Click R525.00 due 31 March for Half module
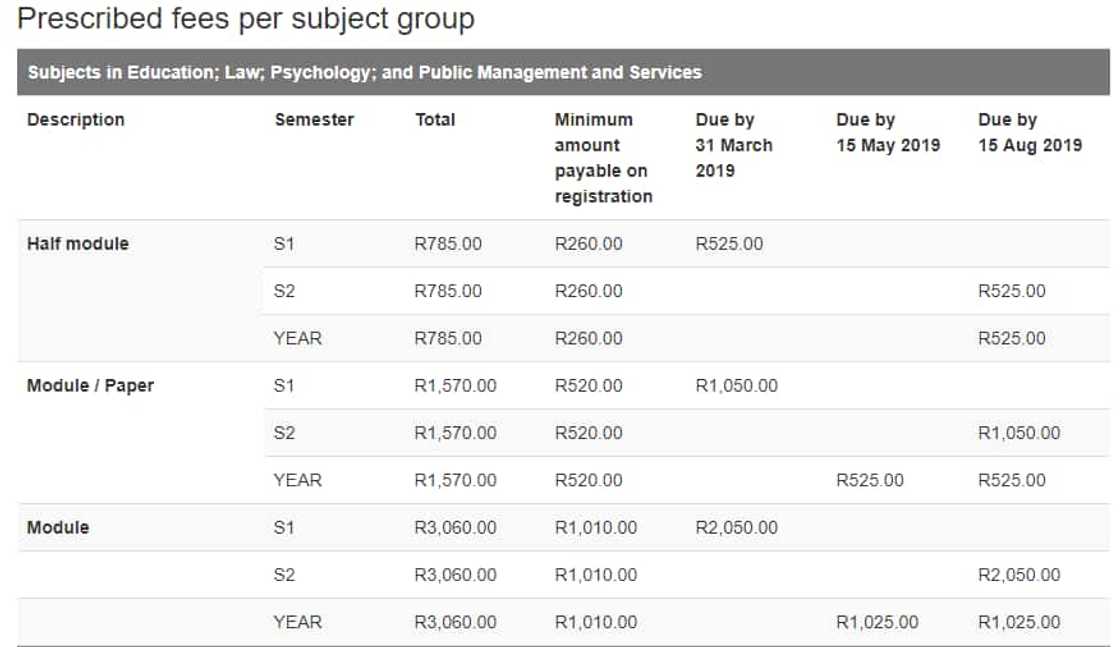1120x647 pixels. point(729,244)
